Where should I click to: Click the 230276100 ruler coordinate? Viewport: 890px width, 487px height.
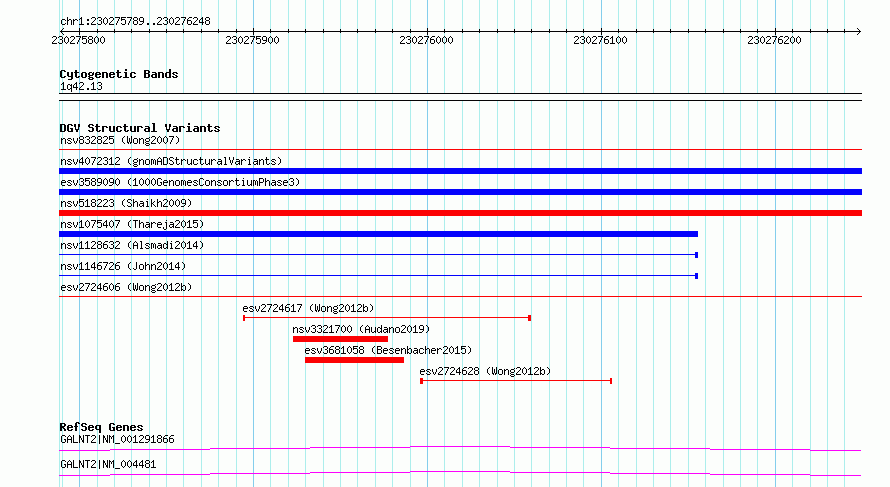click(600, 40)
